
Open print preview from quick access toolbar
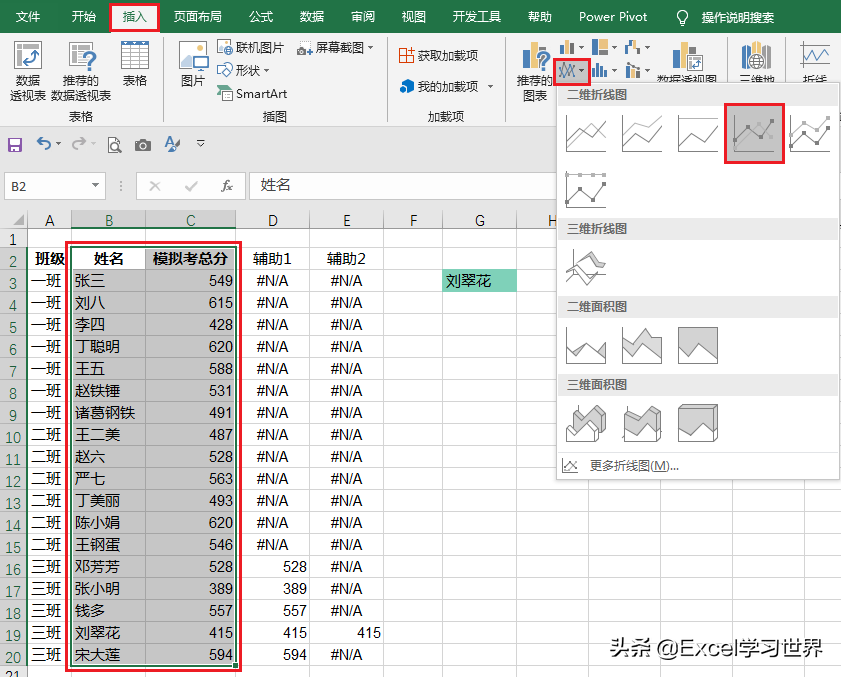tap(114, 145)
